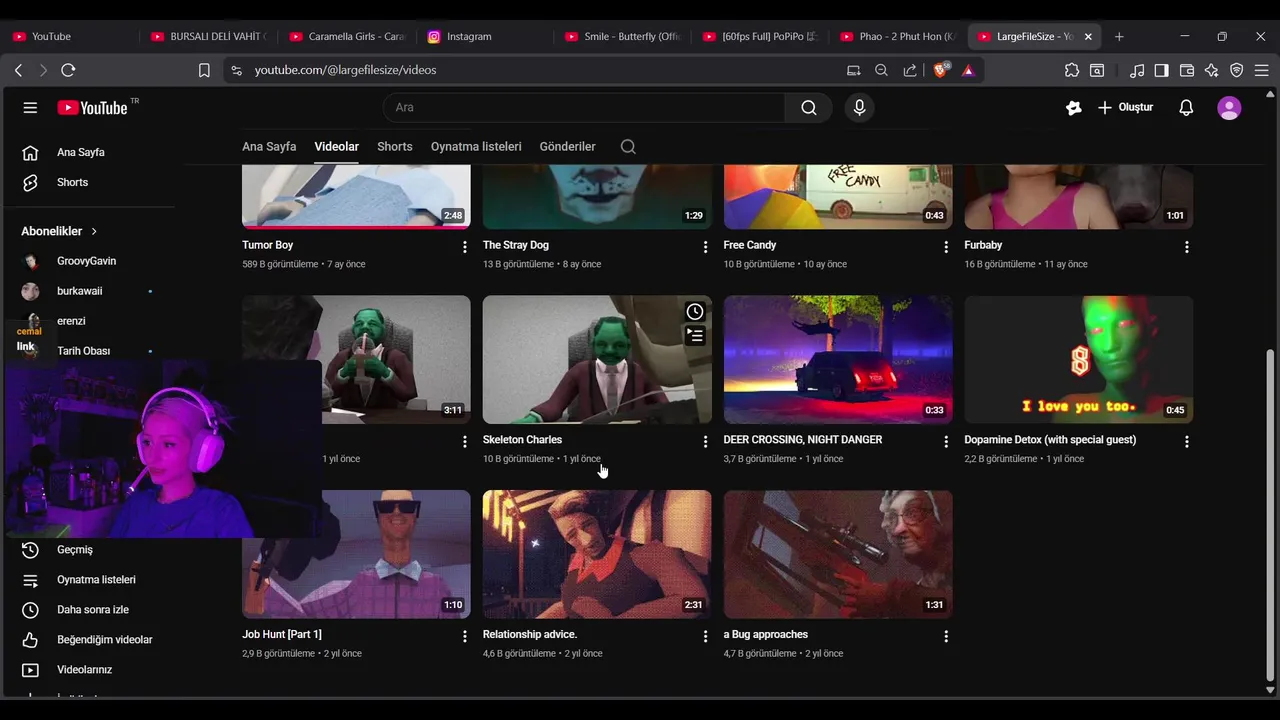Image resolution: width=1280 pixels, height=720 pixels.
Task: Open options menu for Job Hunt [Part 1]
Action: tap(464, 636)
